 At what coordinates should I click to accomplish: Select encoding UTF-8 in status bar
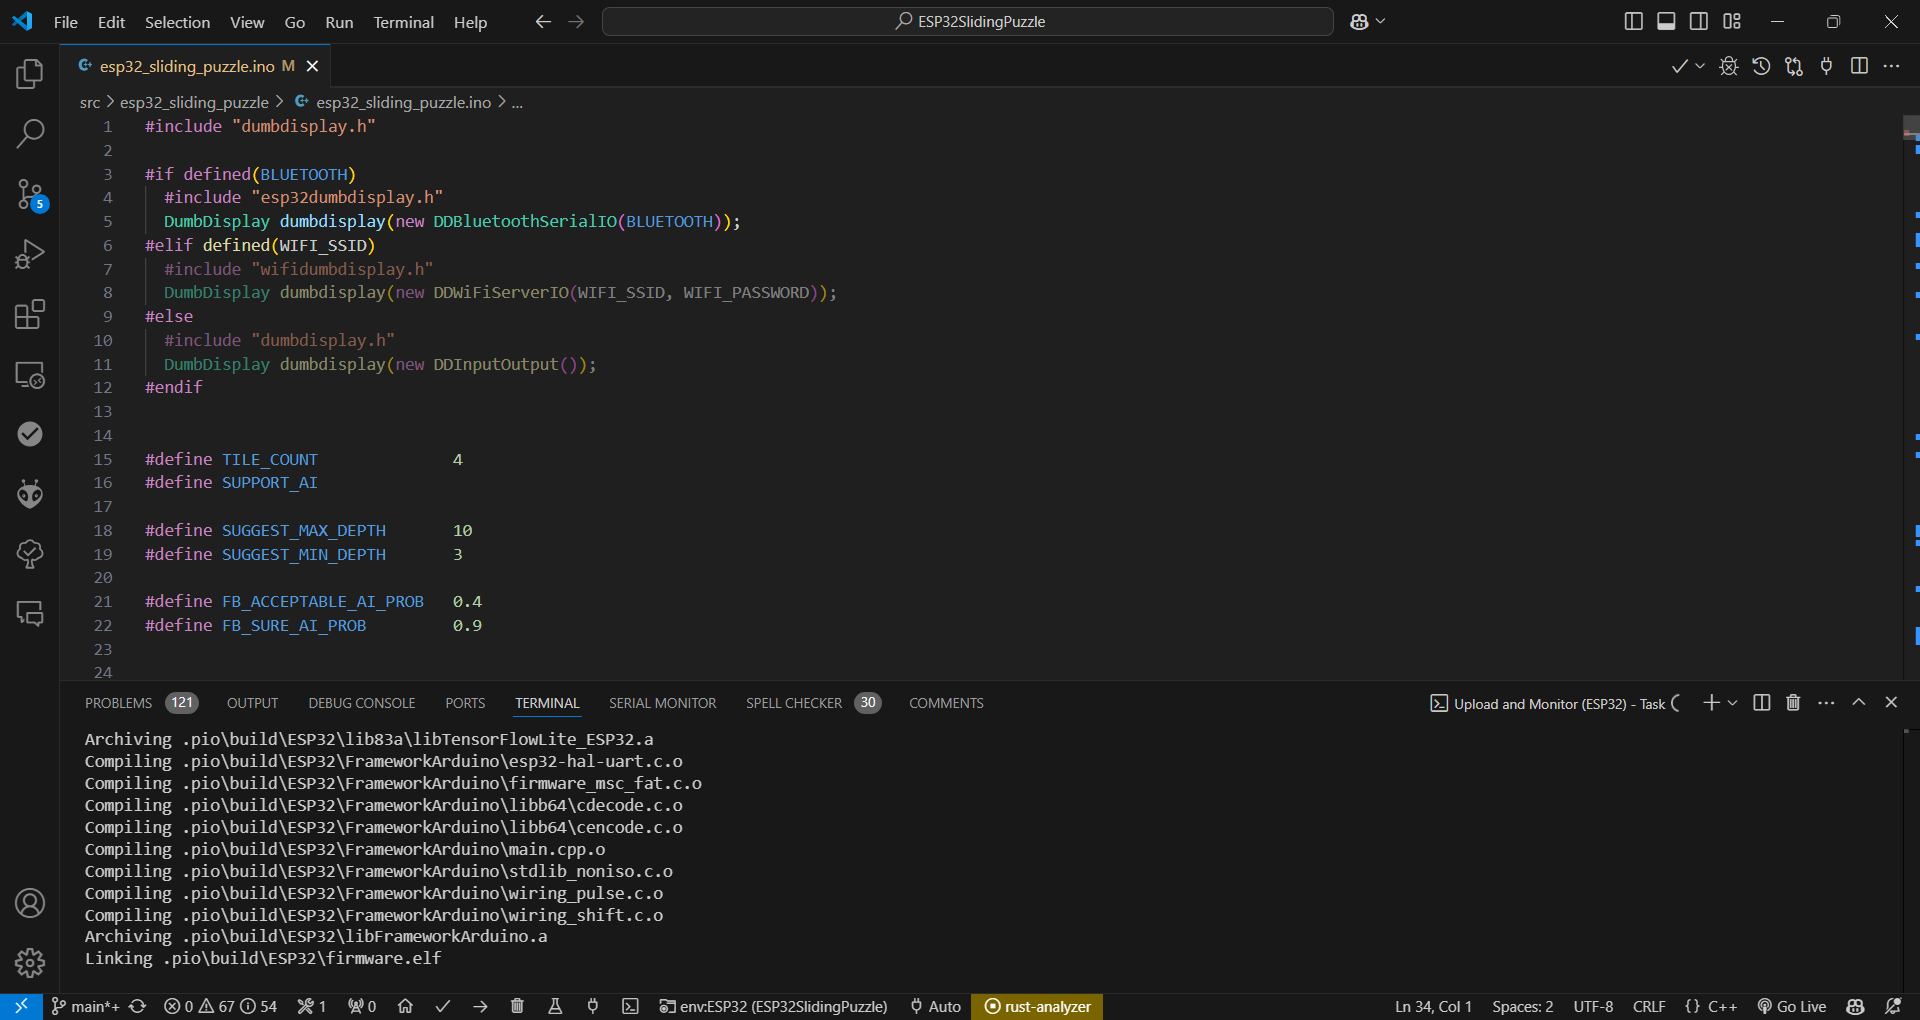pyautogui.click(x=1593, y=1006)
